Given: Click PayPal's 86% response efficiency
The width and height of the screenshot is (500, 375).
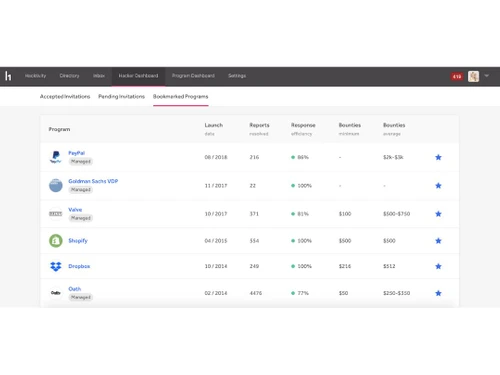Looking at the screenshot, I should point(300,157).
